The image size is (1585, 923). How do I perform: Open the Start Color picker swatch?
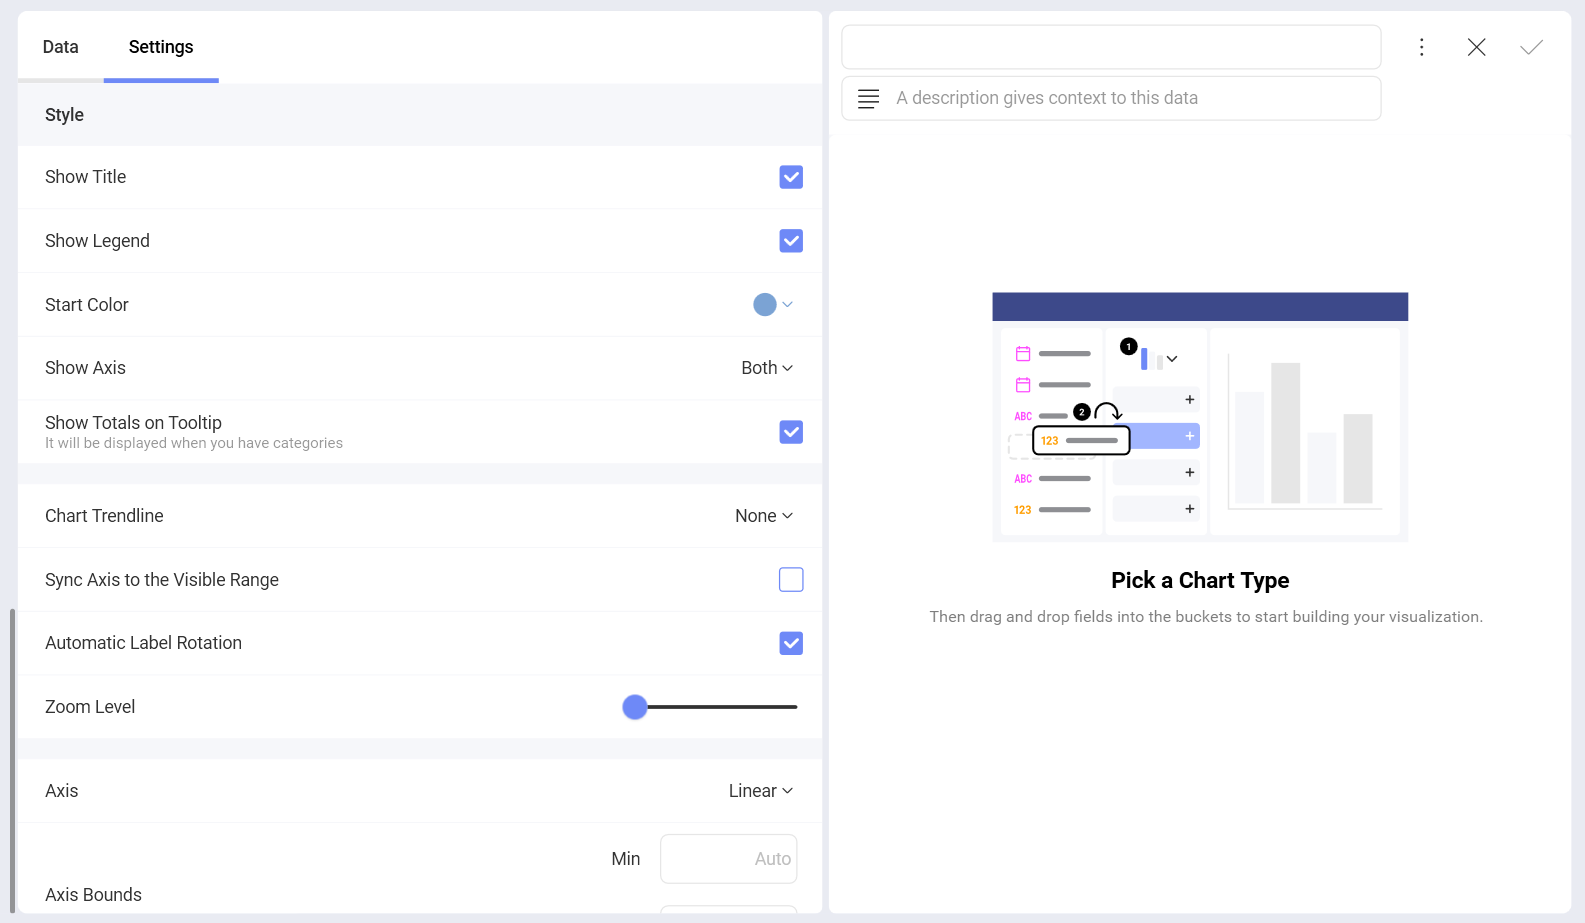(x=772, y=304)
